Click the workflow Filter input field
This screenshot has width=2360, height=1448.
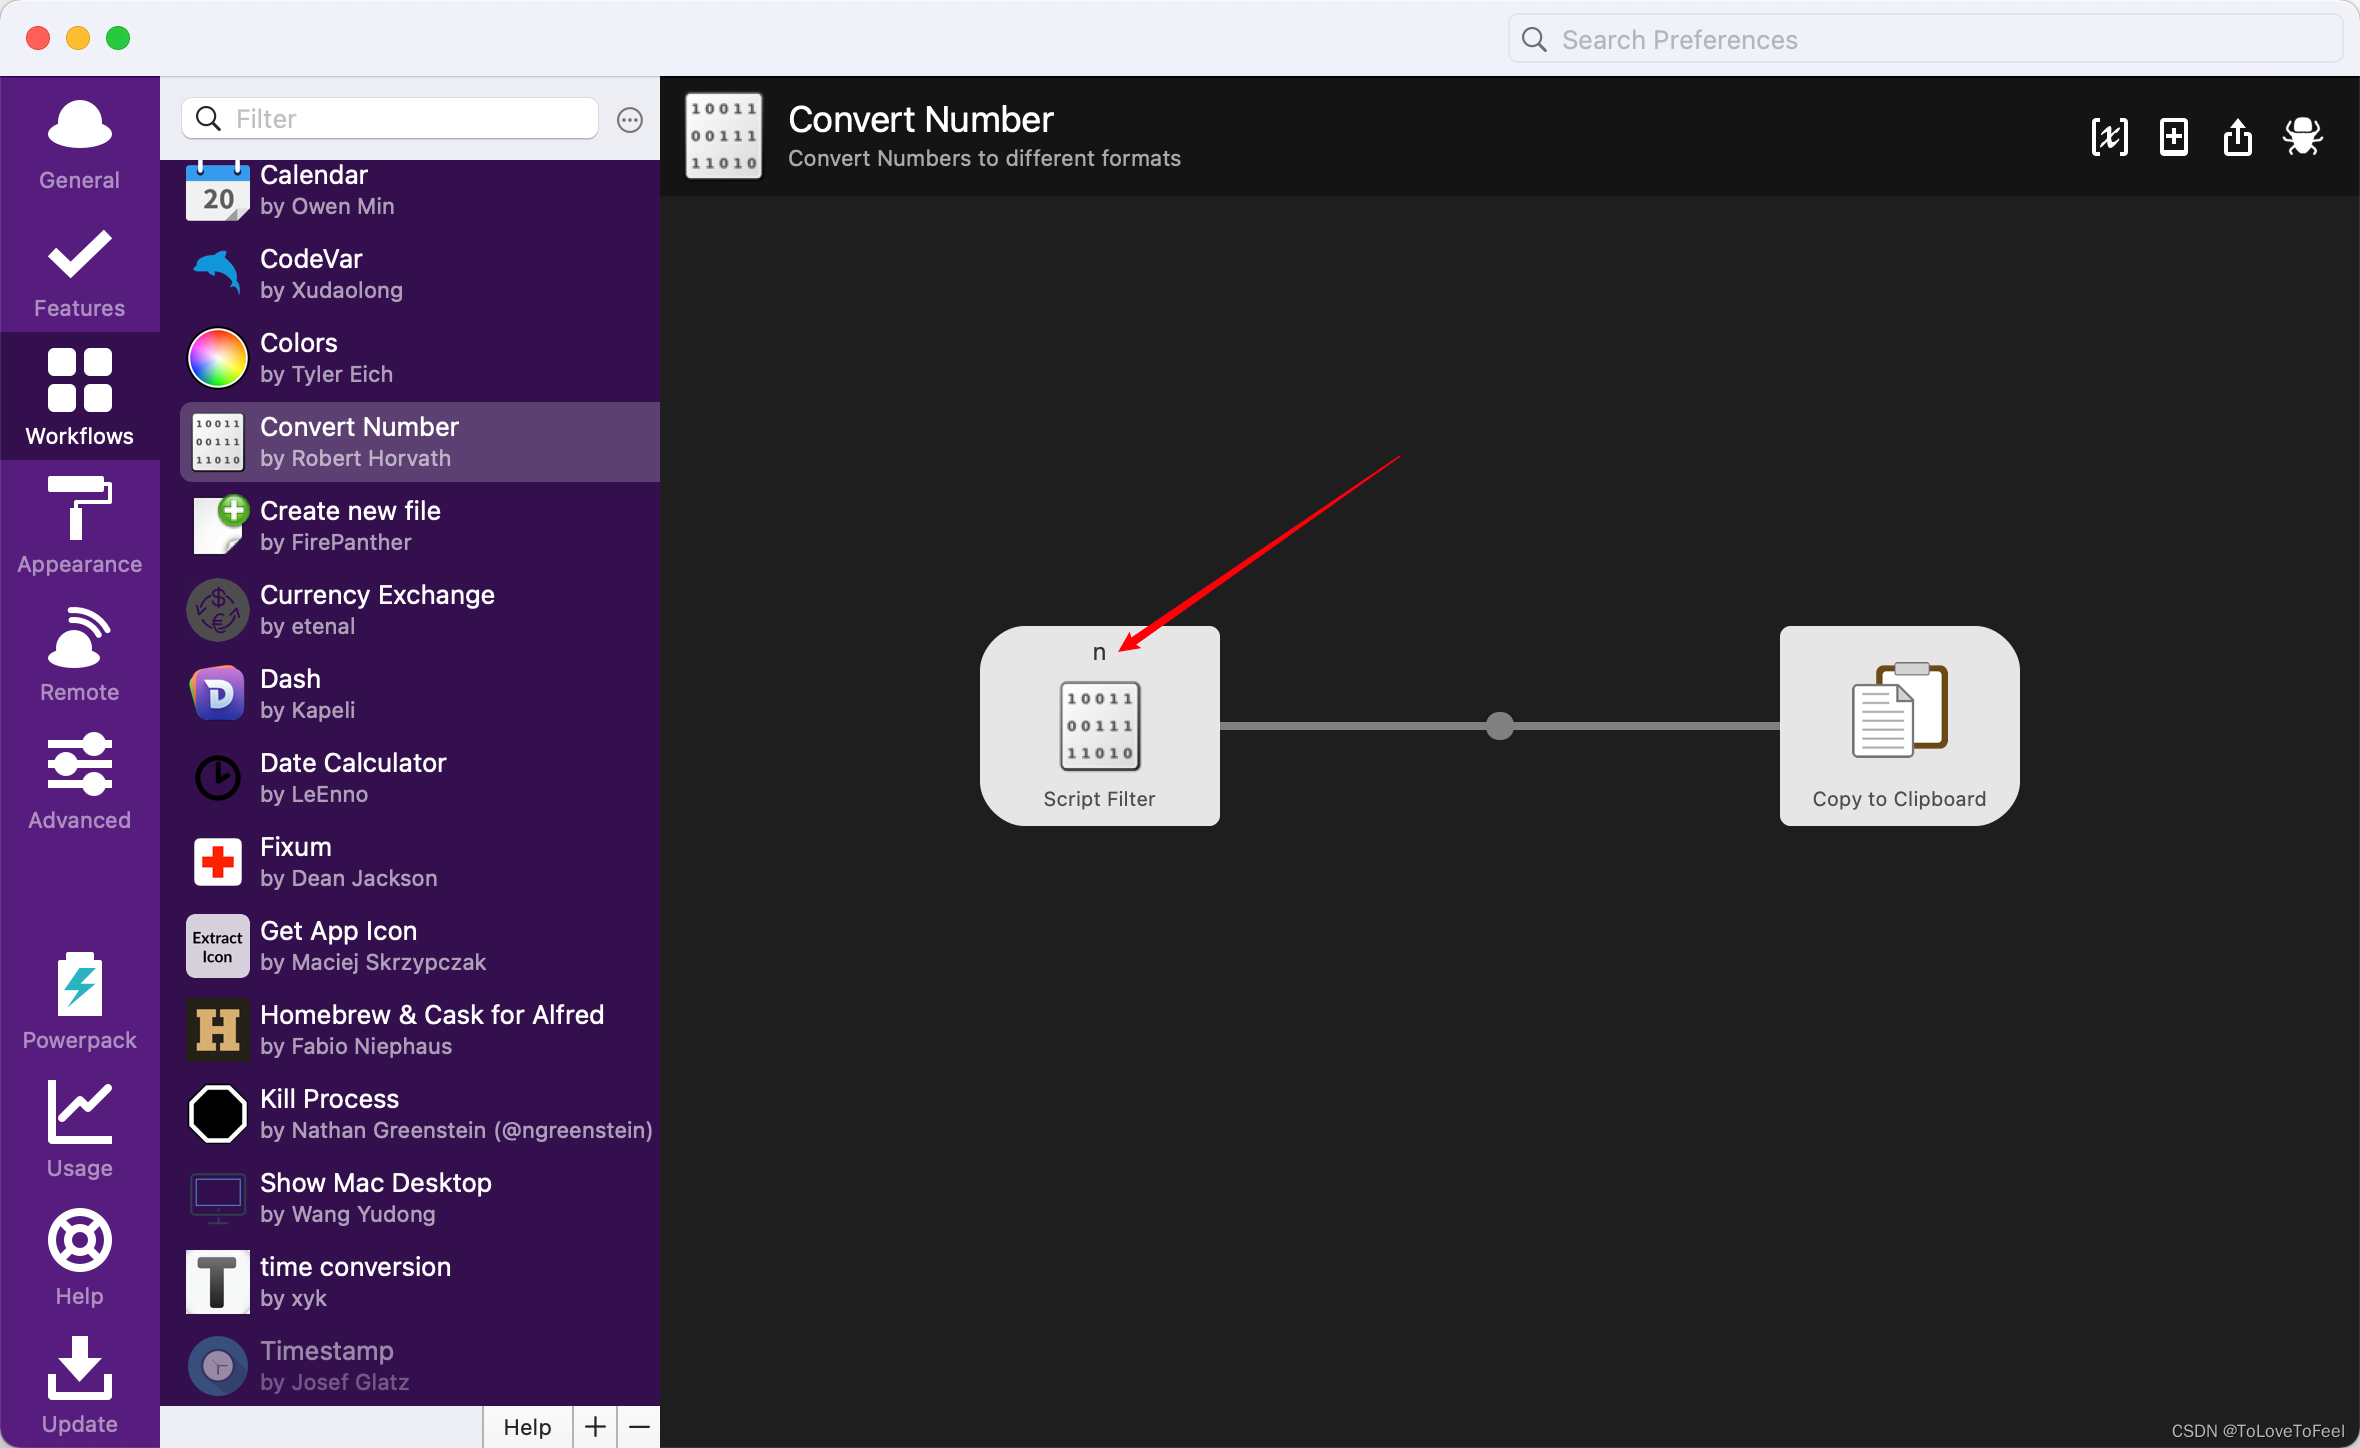400,119
